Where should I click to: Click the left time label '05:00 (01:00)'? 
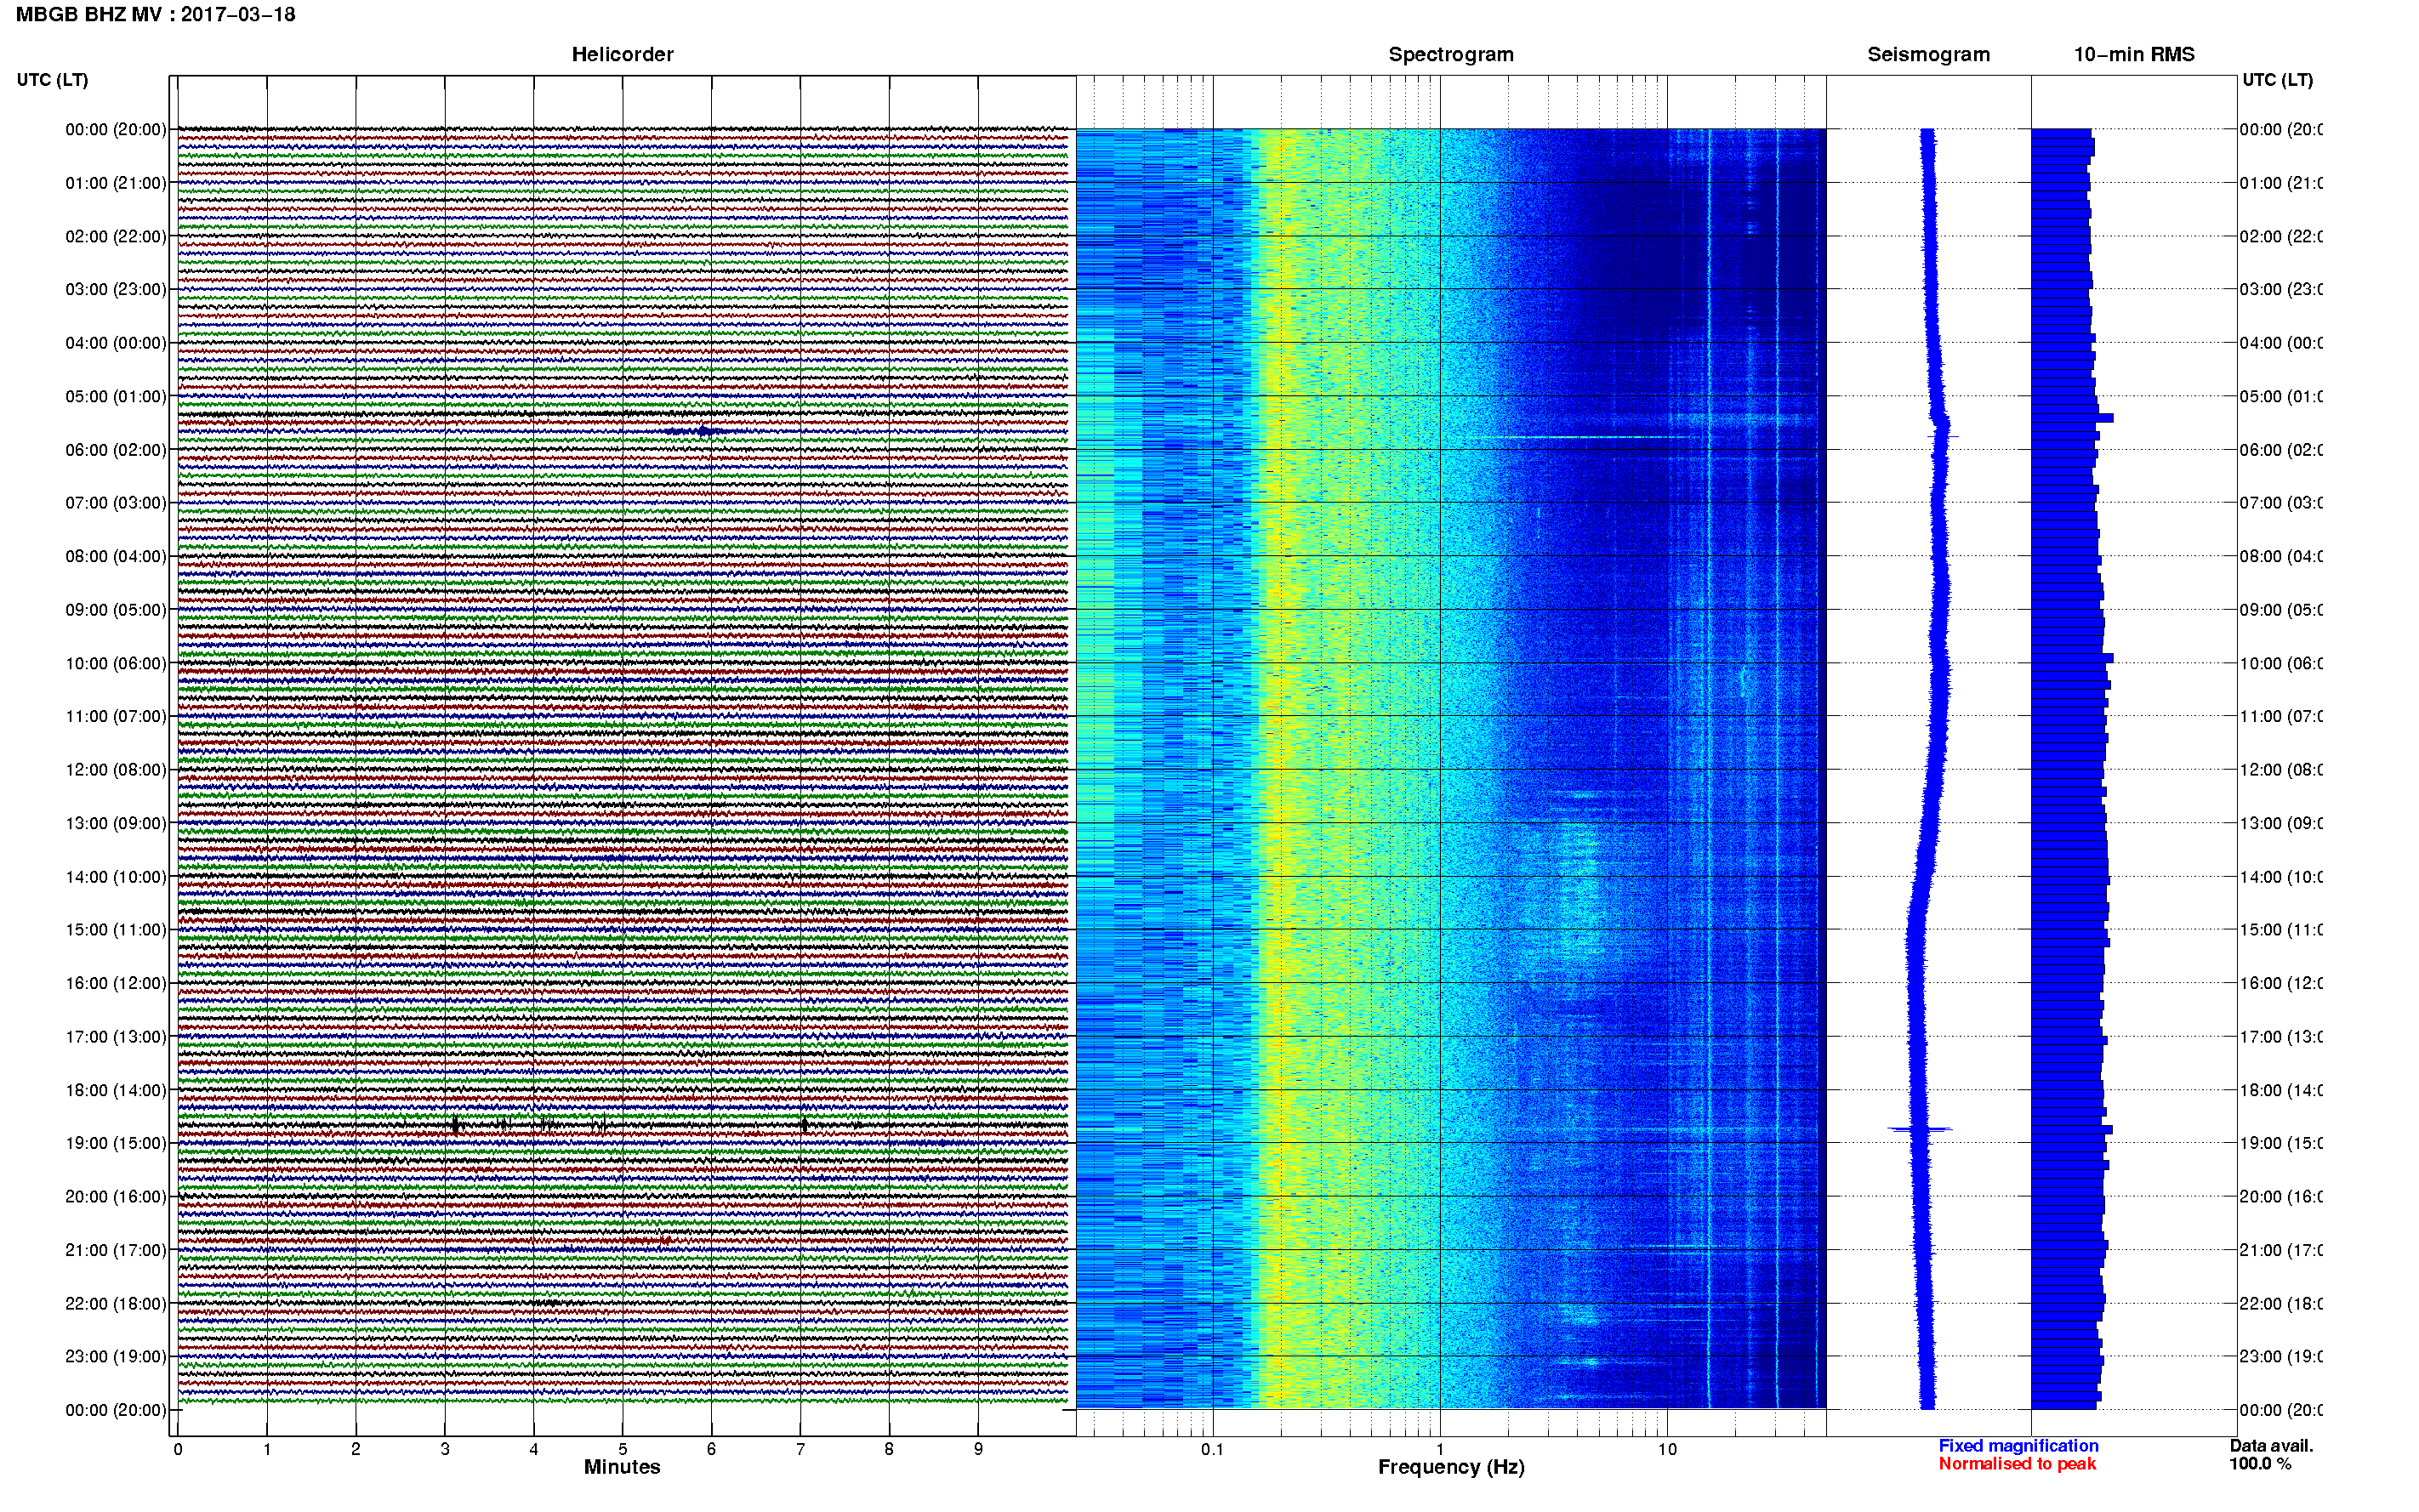(116, 397)
